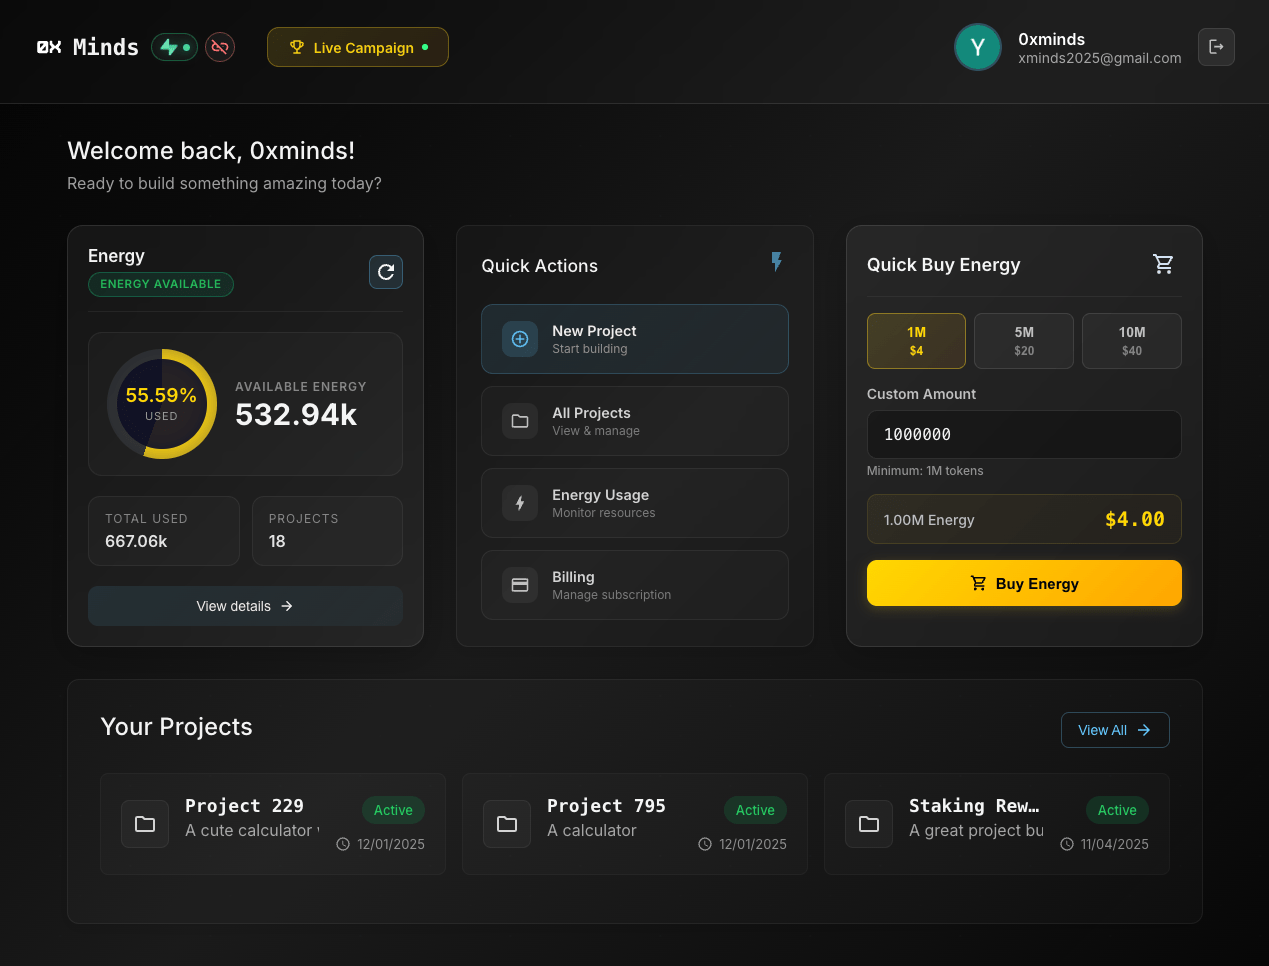Click the credit card icon next to Billing

pyautogui.click(x=520, y=585)
